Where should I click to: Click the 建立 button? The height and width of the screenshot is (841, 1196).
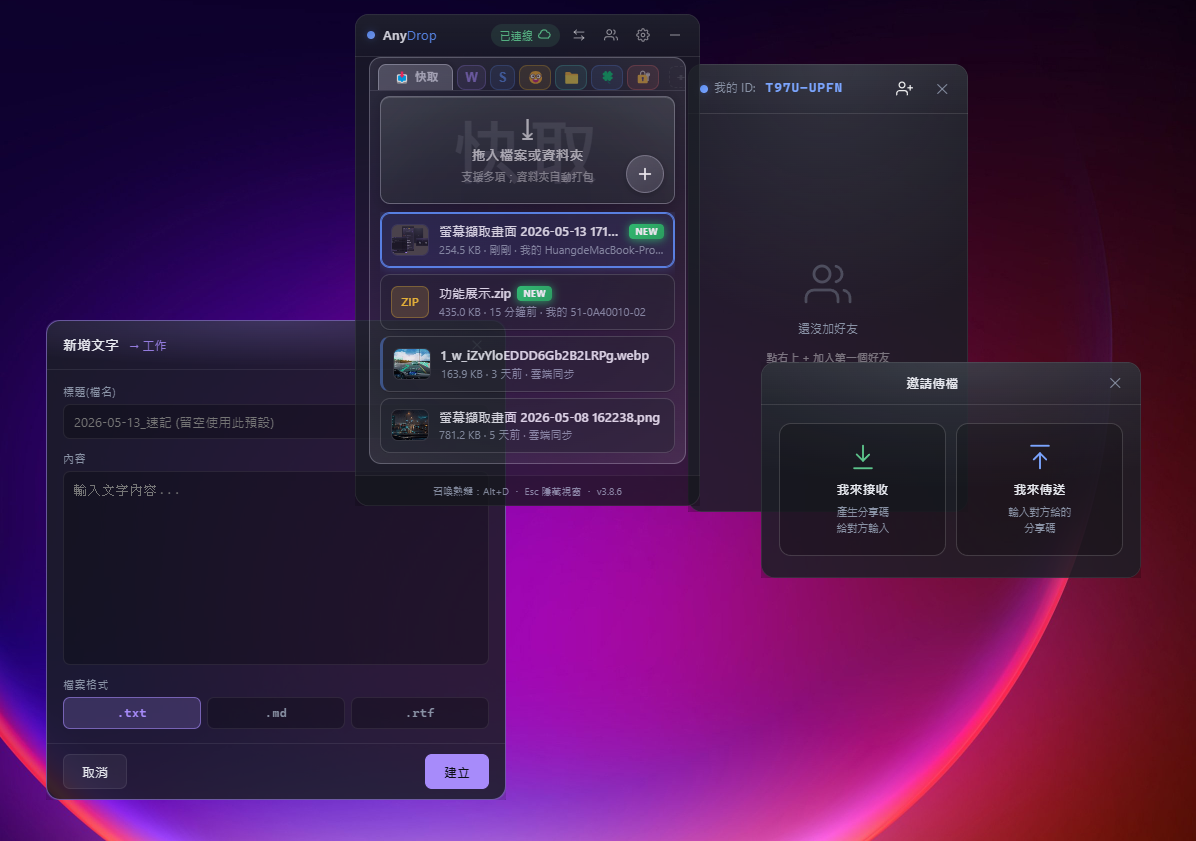pos(457,772)
